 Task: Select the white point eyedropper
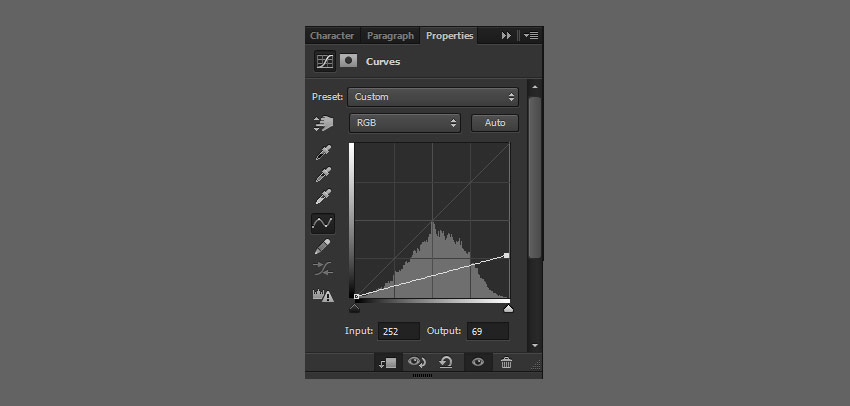point(323,197)
